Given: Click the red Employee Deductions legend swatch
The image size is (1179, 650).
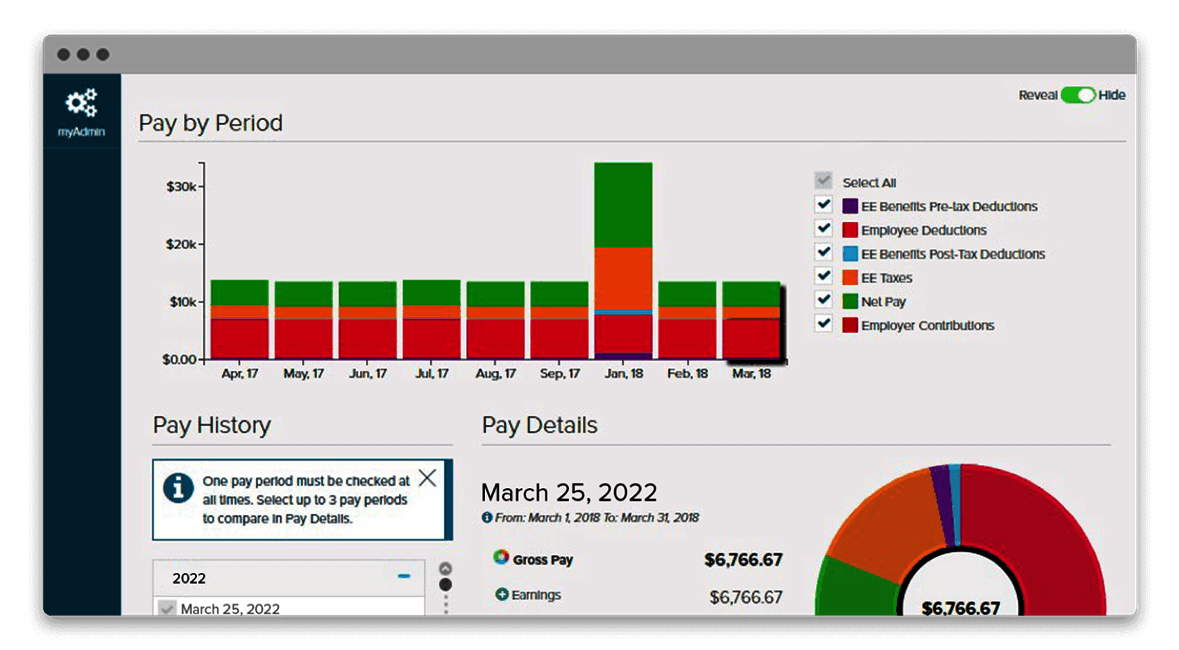Looking at the screenshot, I should coord(850,230).
